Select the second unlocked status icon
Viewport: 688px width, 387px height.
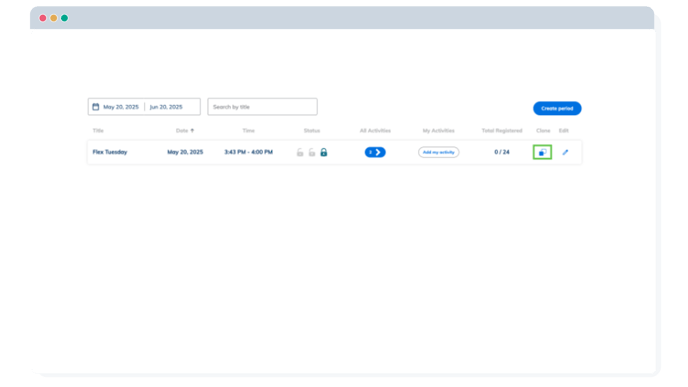click(x=312, y=152)
